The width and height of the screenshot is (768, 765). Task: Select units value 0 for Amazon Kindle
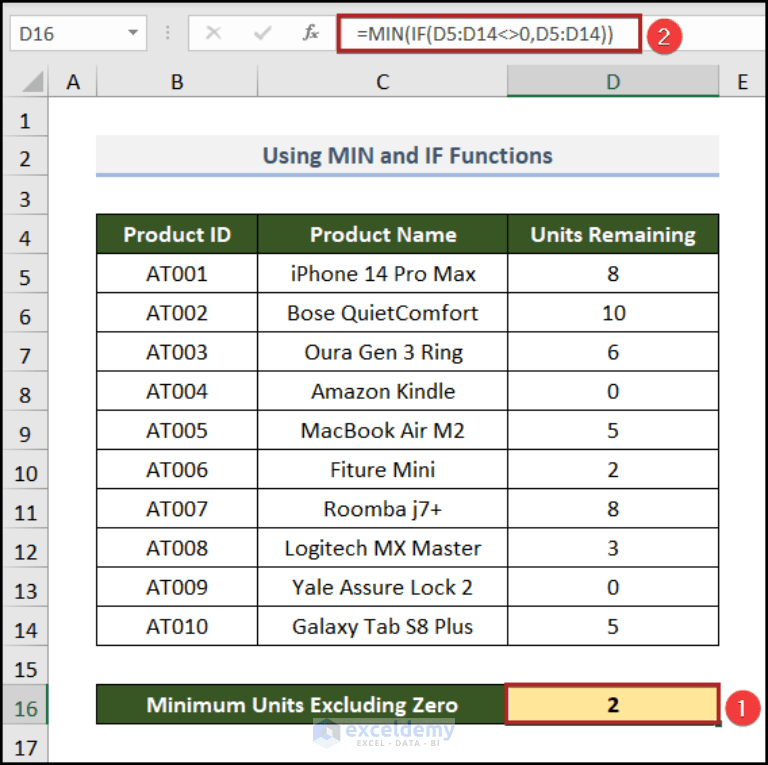613,391
